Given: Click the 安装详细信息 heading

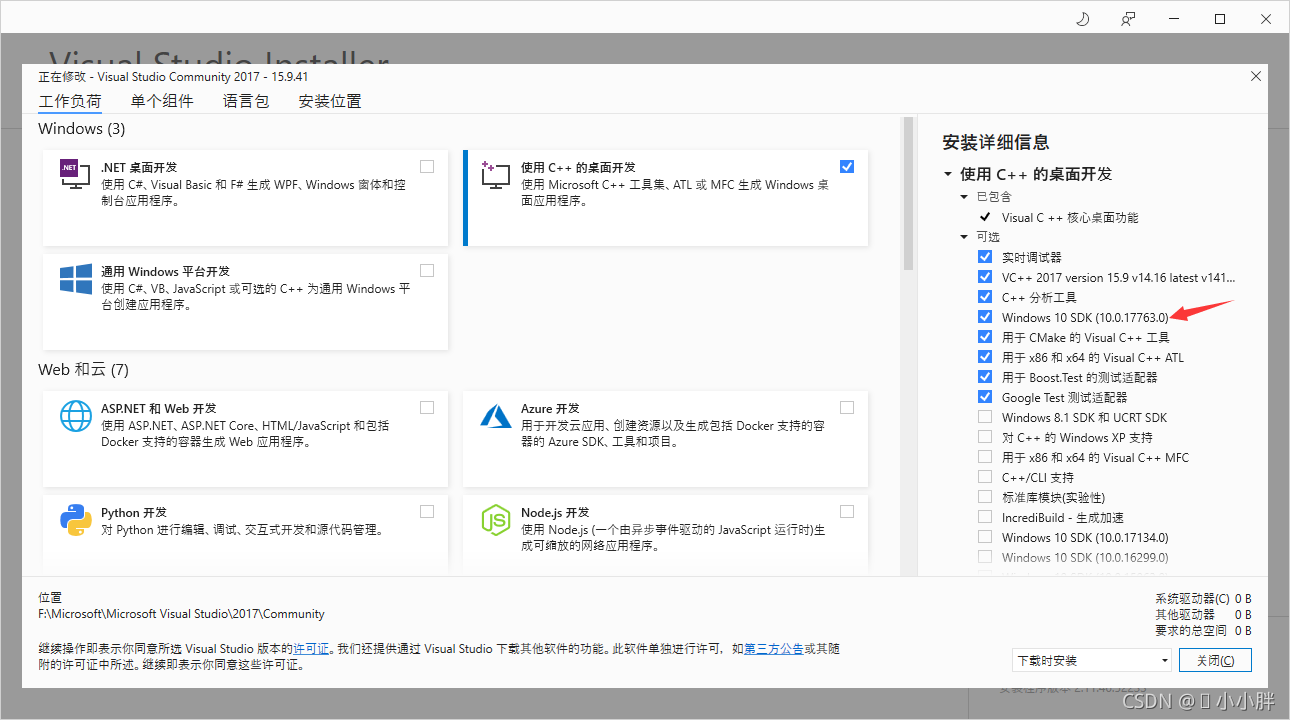Looking at the screenshot, I should tap(996, 142).
